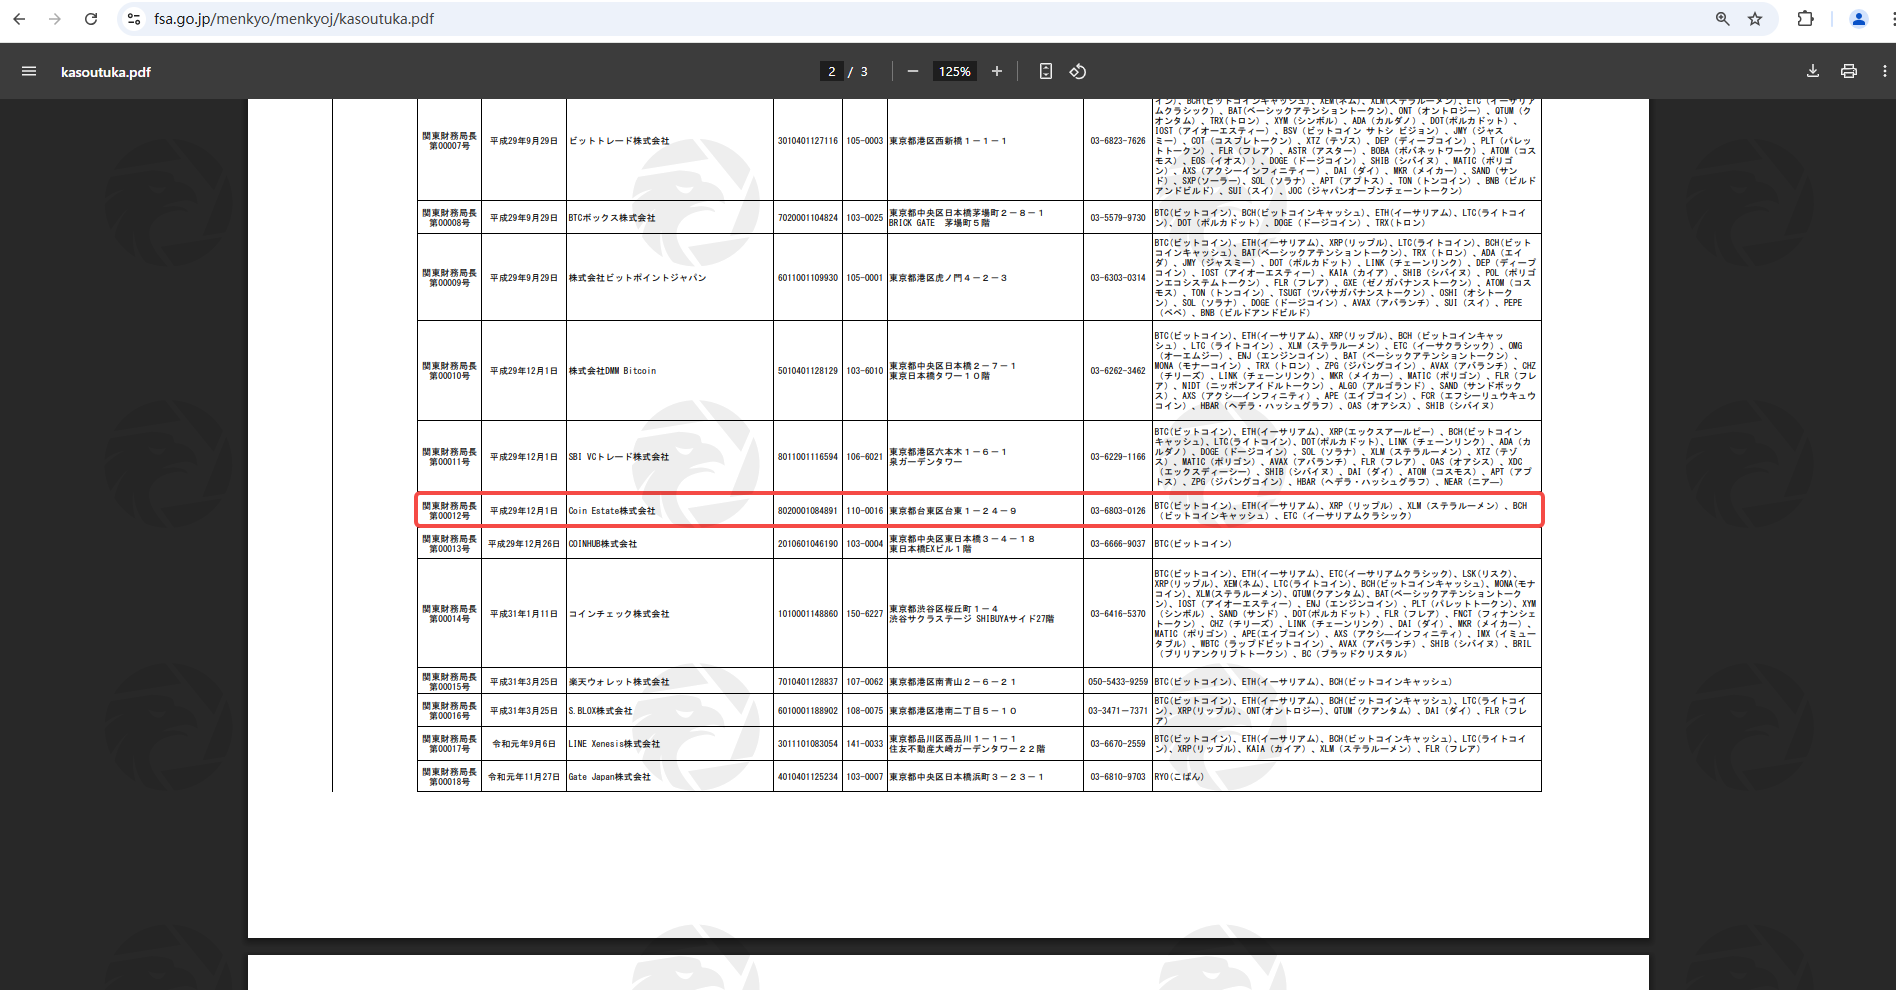The height and width of the screenshot is (990, 1896).
Task: View site information next to the URL
Action: (x=134, y=19)
